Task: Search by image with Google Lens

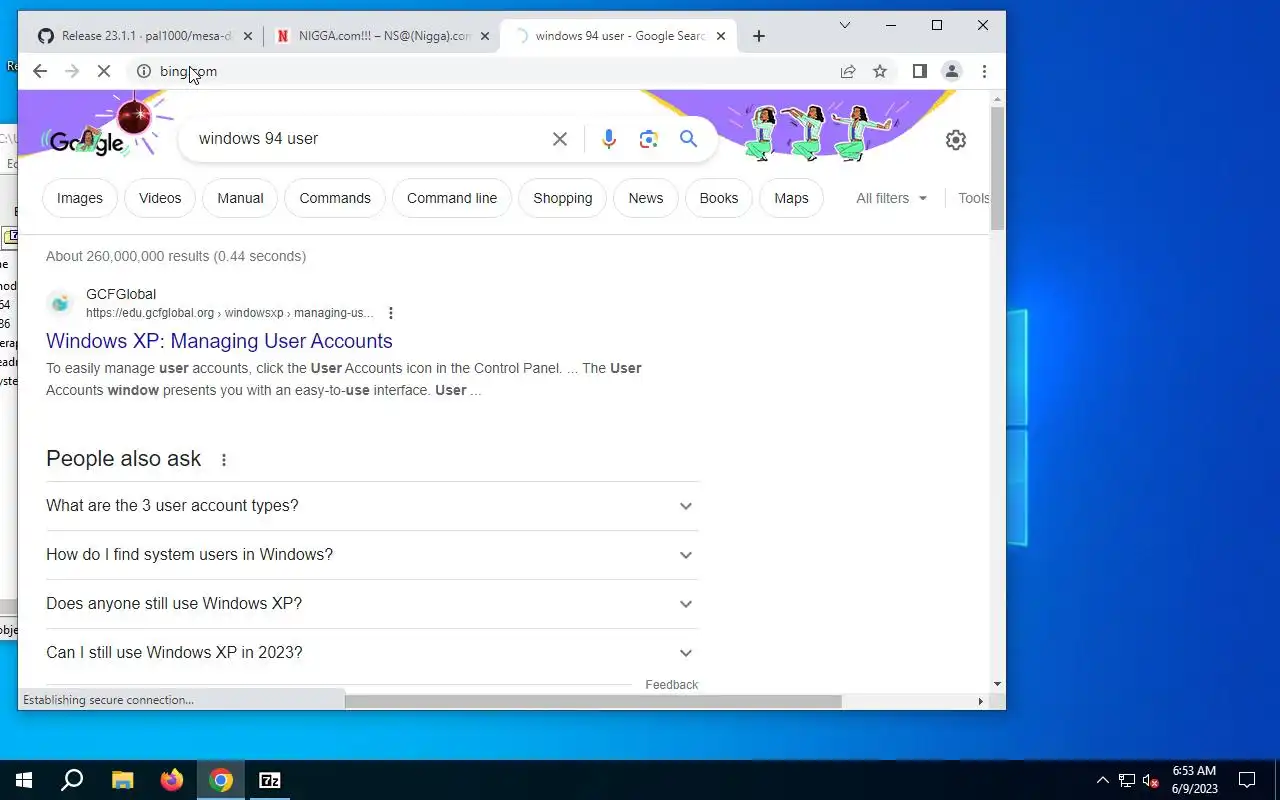Action: pyautogui.click(x=649, y=139)
